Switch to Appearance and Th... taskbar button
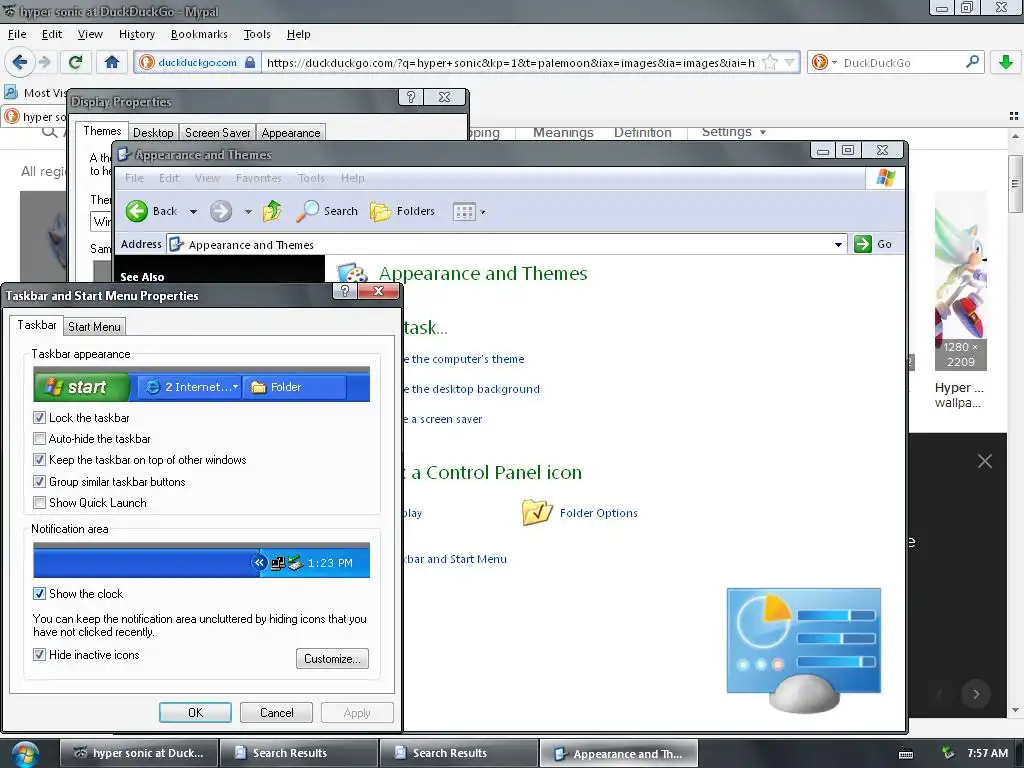 (x=618, y=754)
